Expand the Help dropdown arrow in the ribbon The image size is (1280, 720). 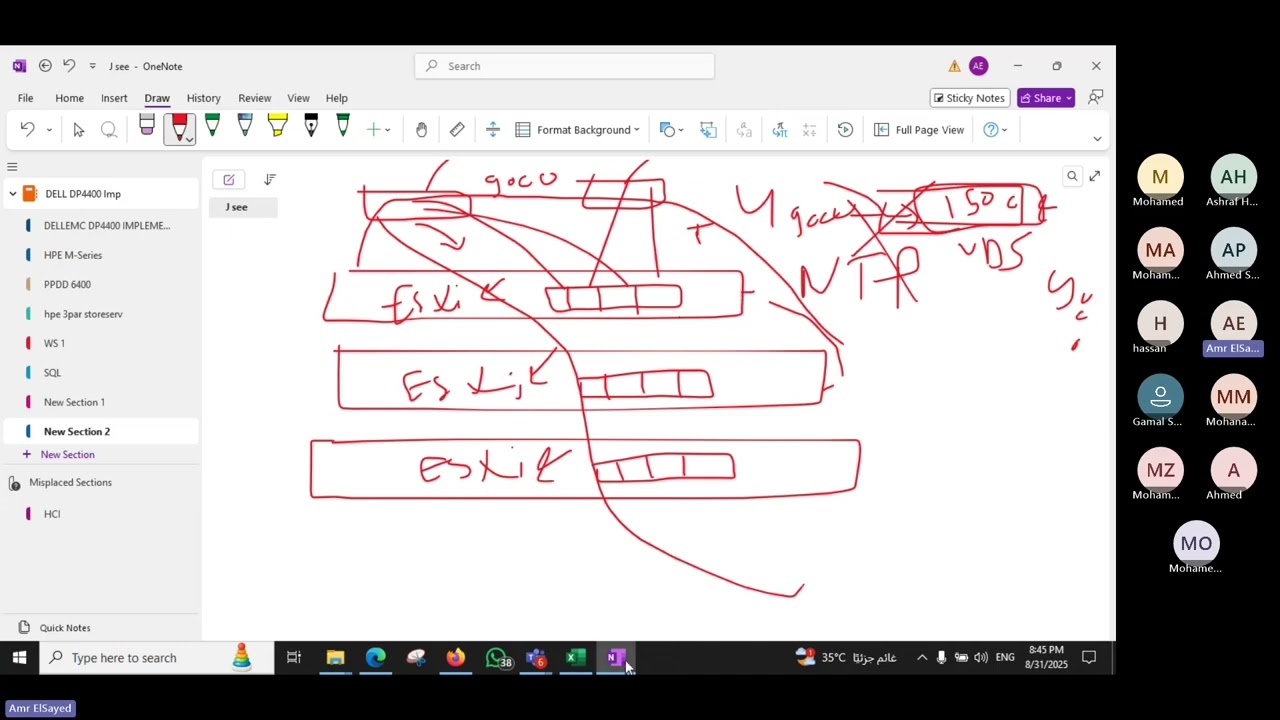[1004, 130]
